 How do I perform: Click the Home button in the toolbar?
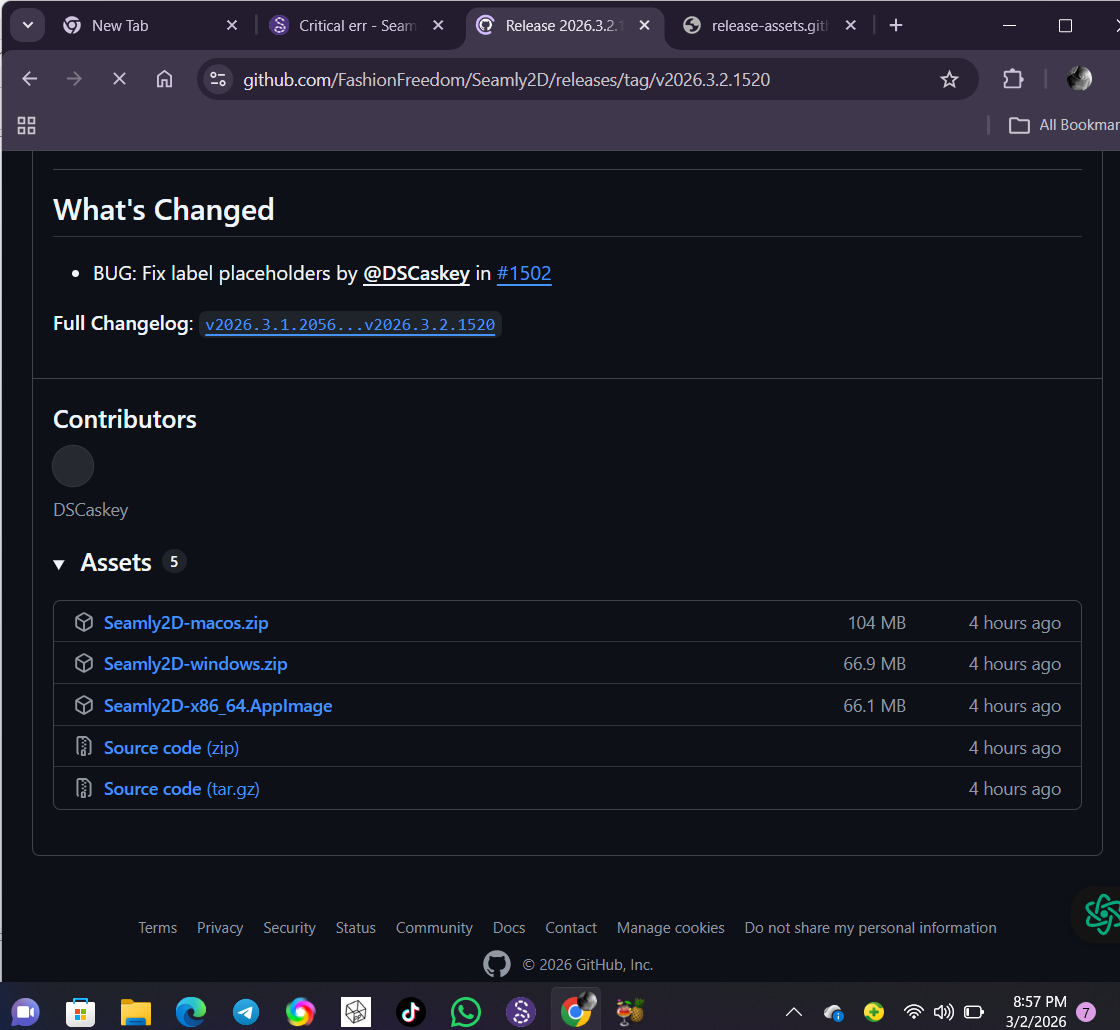(x=165, y=79)
